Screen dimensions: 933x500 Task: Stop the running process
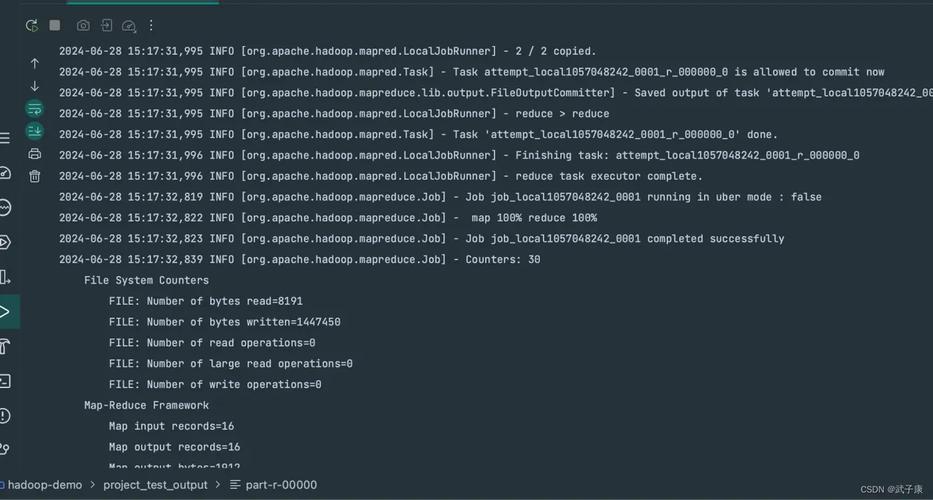click(x=55, y=25)
